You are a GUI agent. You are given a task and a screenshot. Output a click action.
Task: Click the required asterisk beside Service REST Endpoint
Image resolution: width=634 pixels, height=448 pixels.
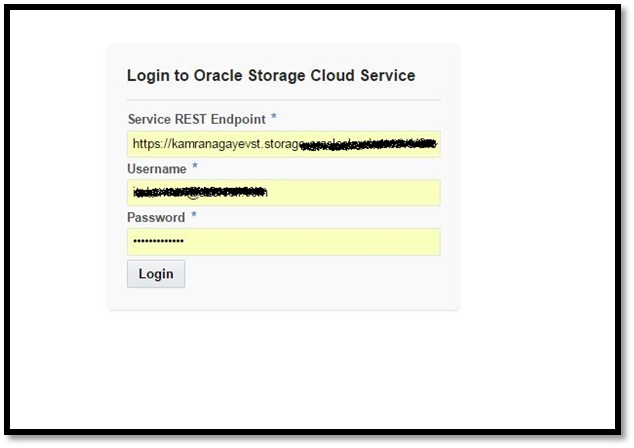pyautogui.click(x=274, y=118)
